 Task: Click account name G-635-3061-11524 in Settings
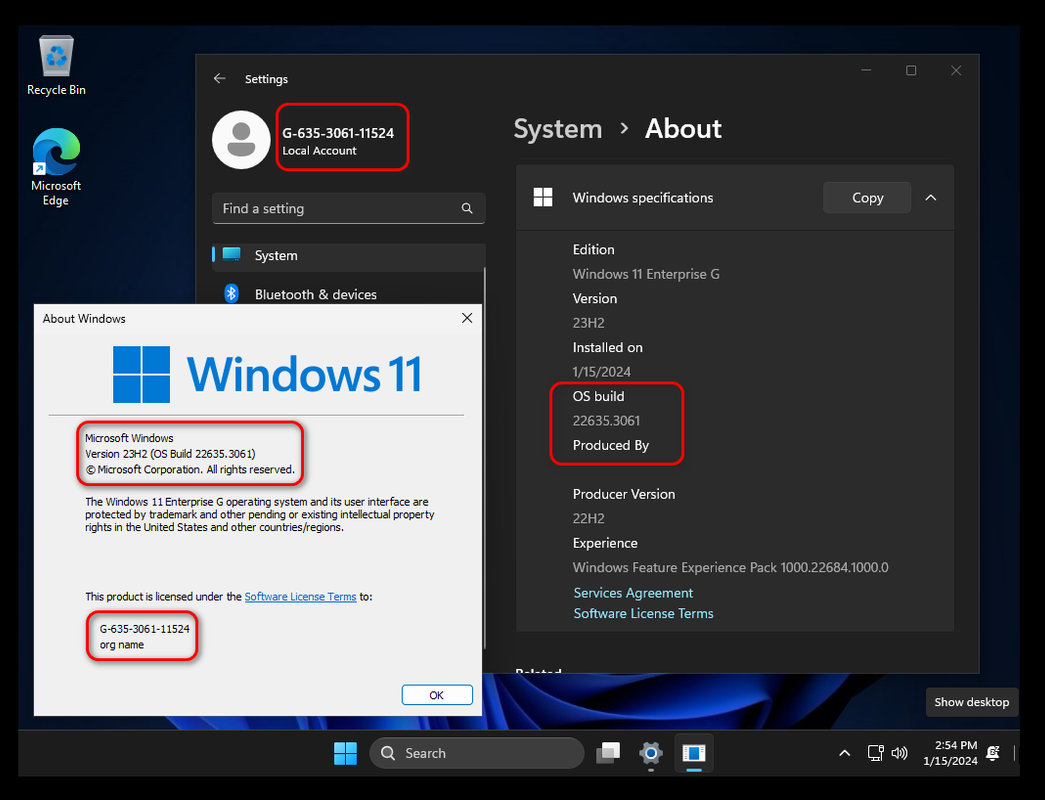[x=338, y=133]
